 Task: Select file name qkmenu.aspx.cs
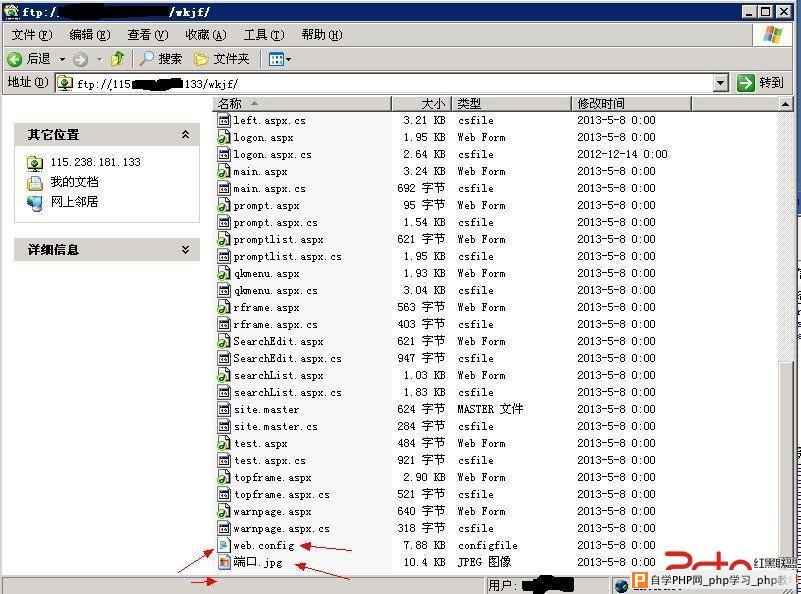pos(275,291)
